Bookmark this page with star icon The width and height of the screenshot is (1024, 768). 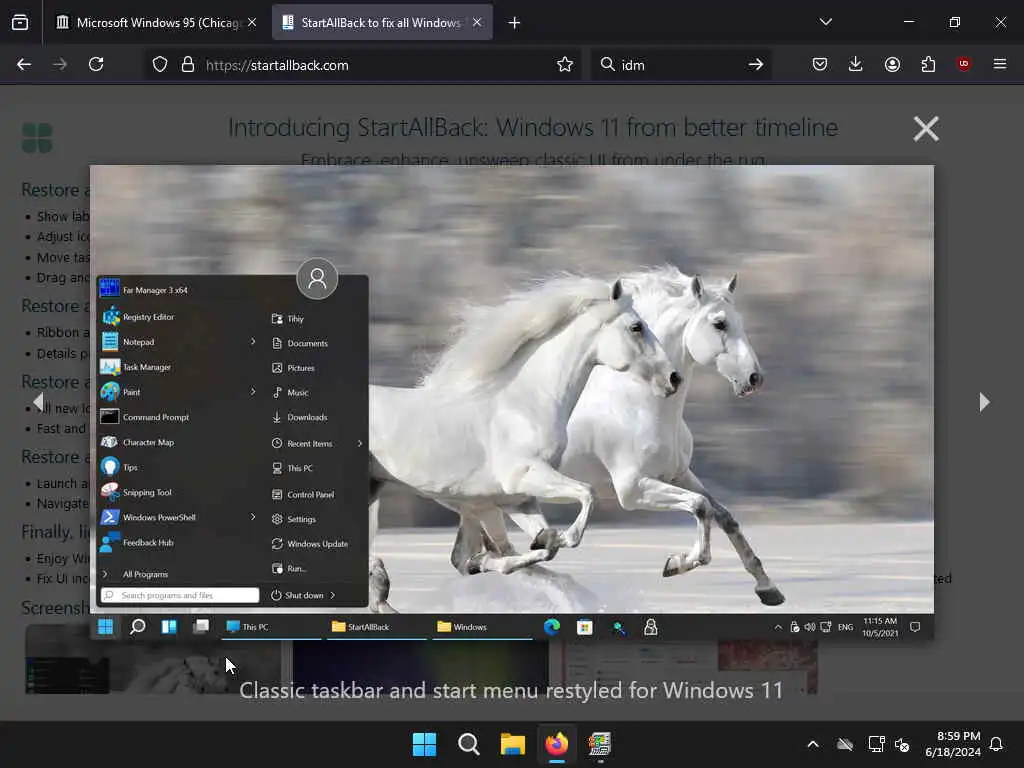tap(565, 64)
